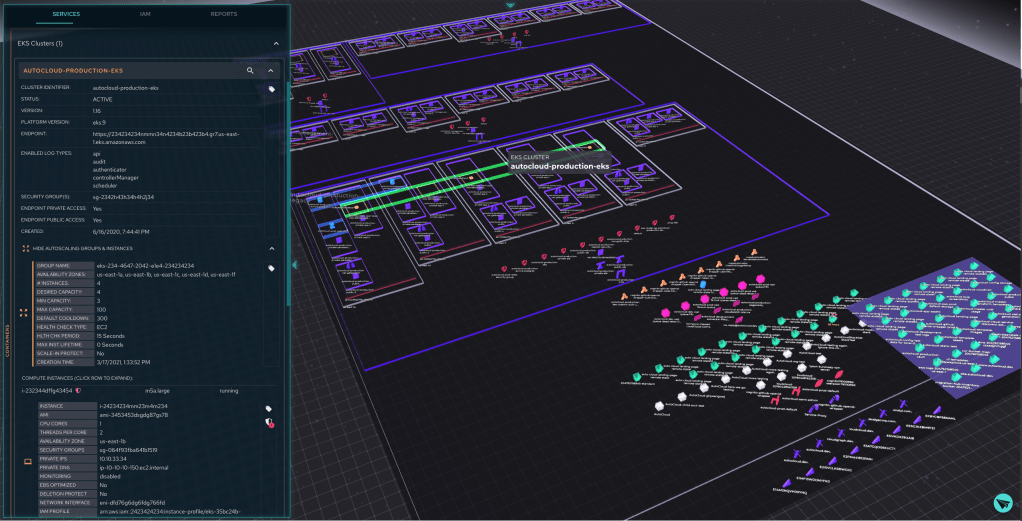Click the tag icon beside autoscaling group name
1022x521 pixels.
pos(271,268)
